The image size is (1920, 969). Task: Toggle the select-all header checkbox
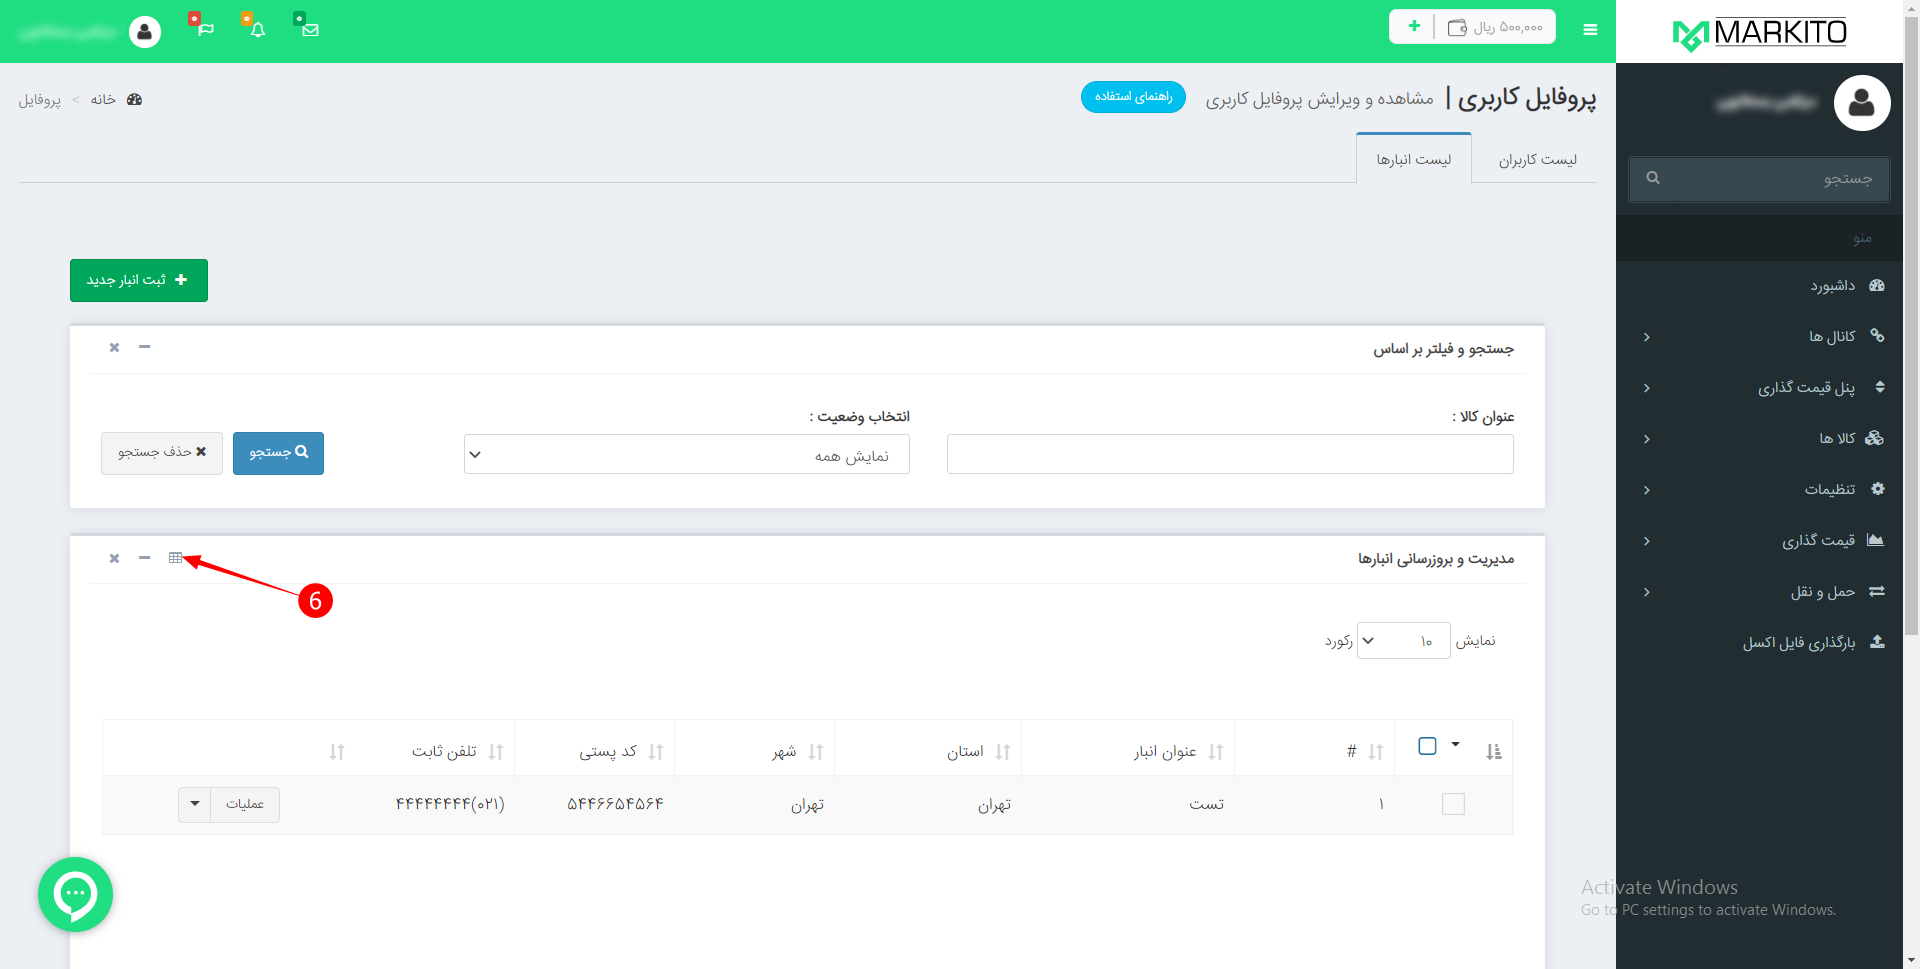(1427, 746)
